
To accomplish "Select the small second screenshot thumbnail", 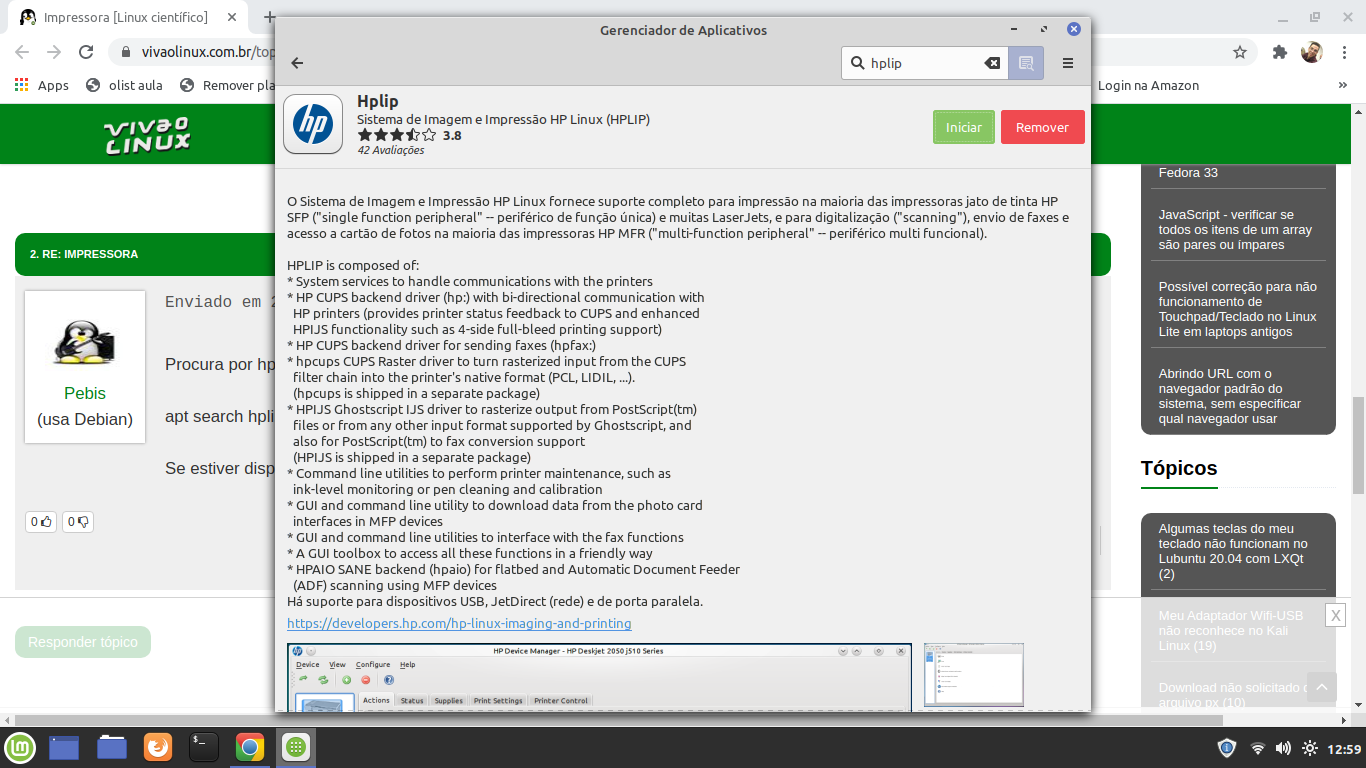I will click(974, 675).
